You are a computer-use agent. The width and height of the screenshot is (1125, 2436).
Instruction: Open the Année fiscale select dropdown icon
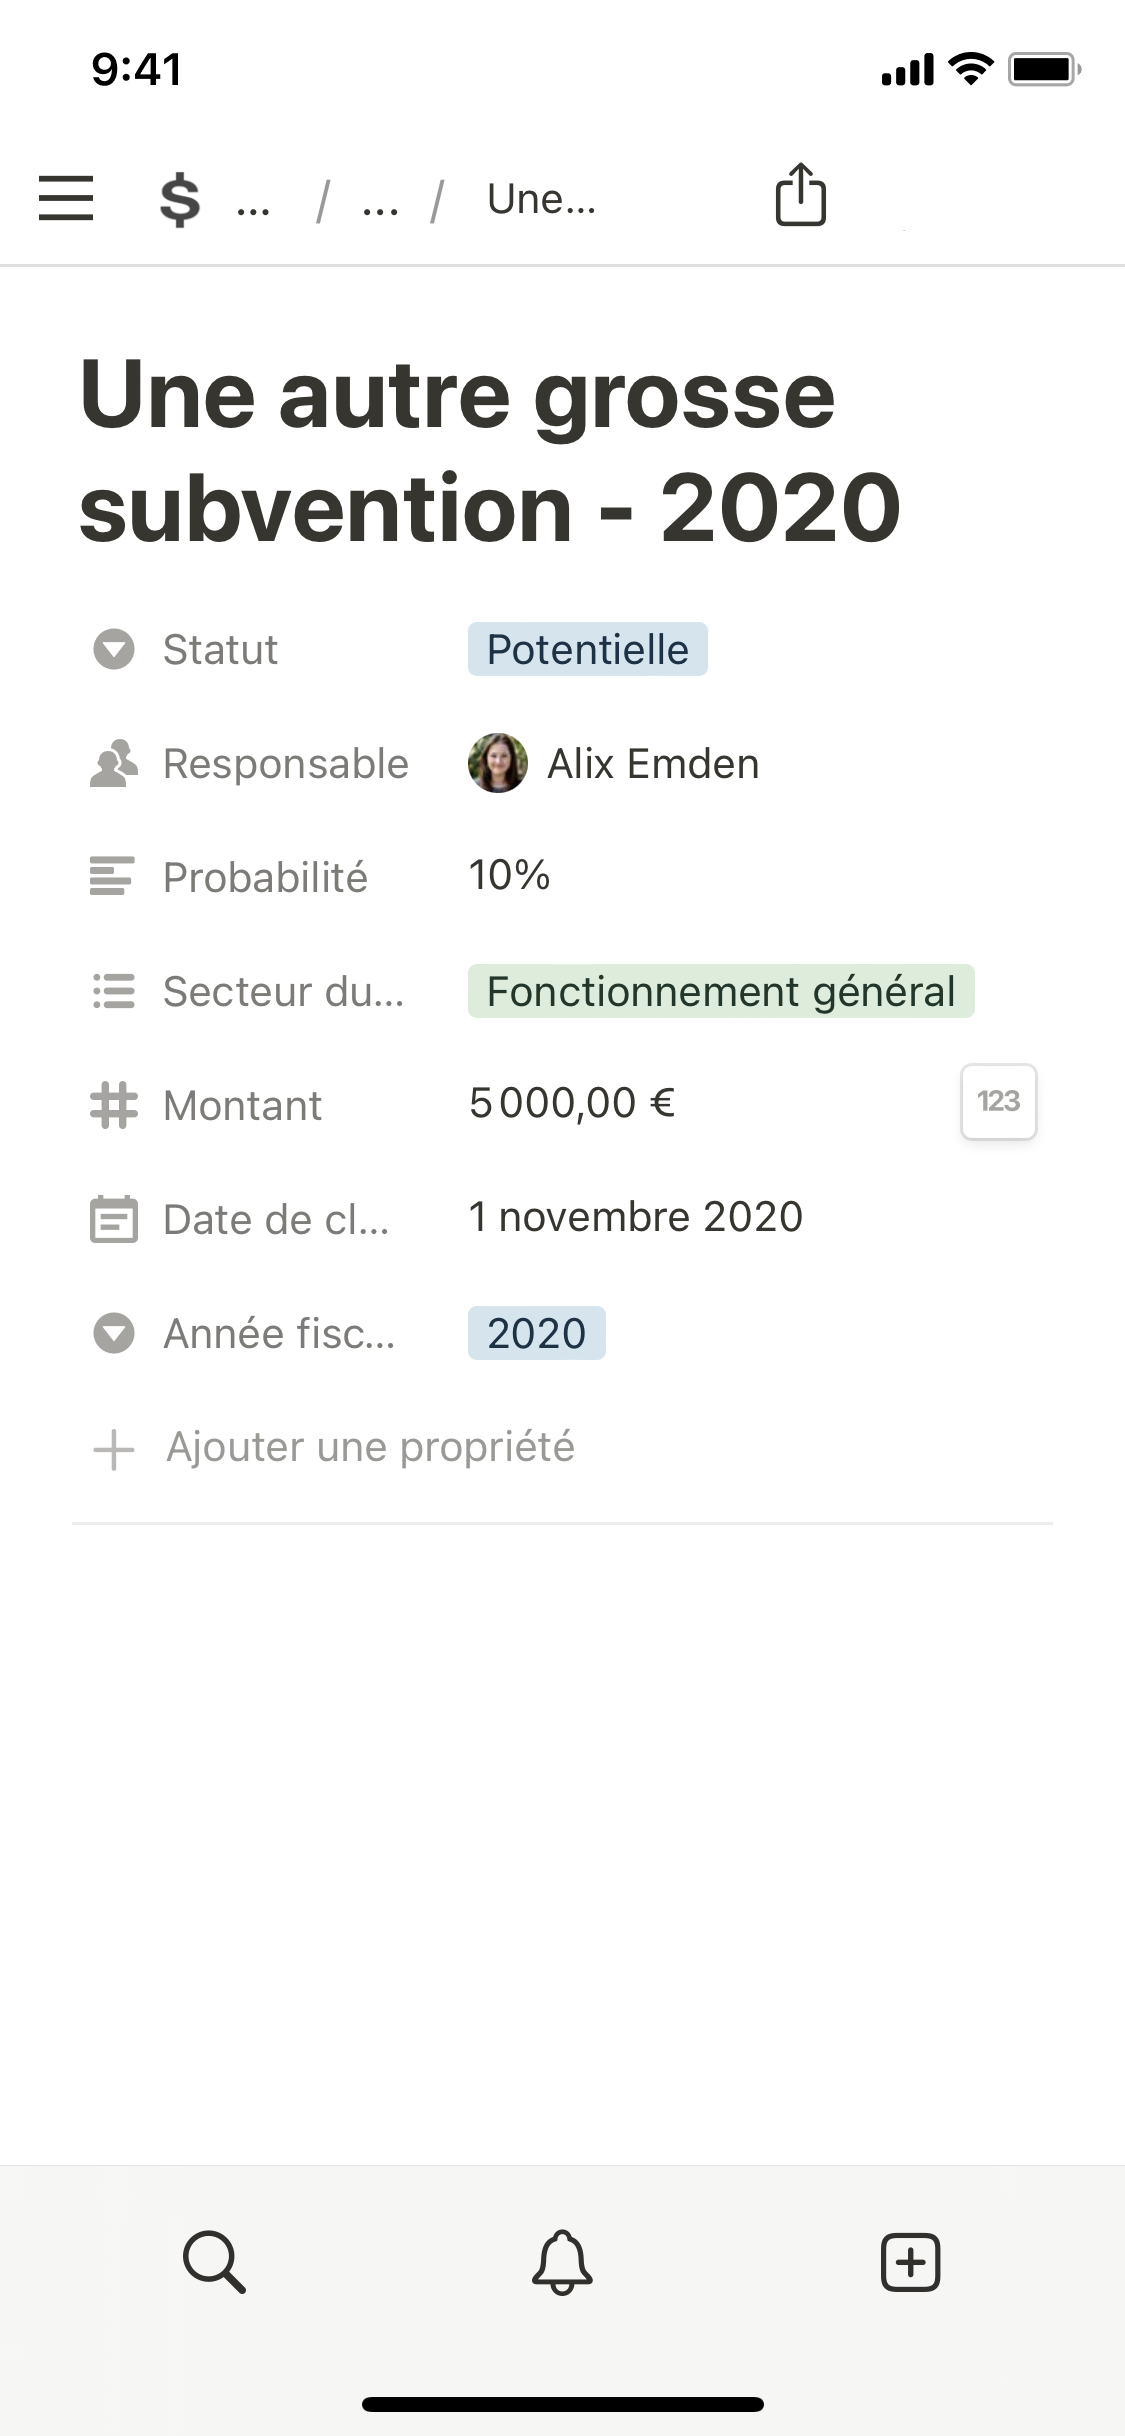pos(113,1333)
